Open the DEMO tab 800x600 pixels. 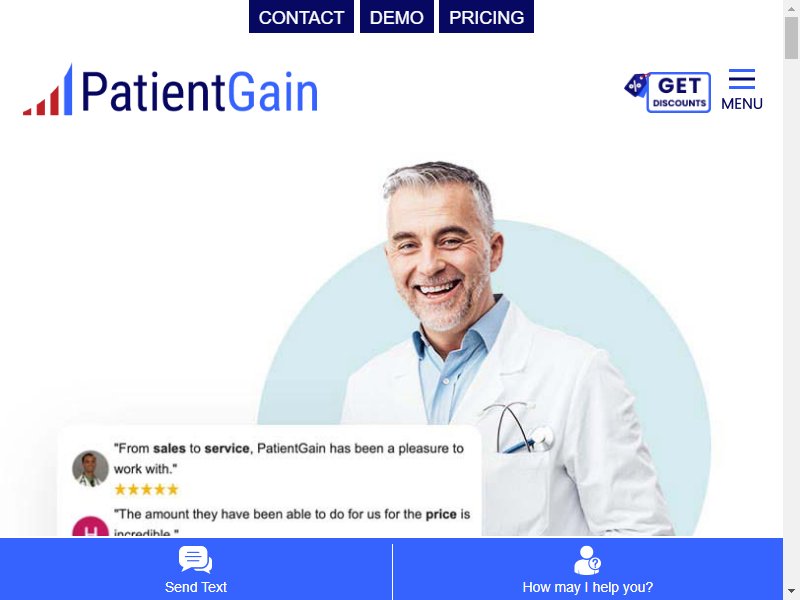click(397, 17)
